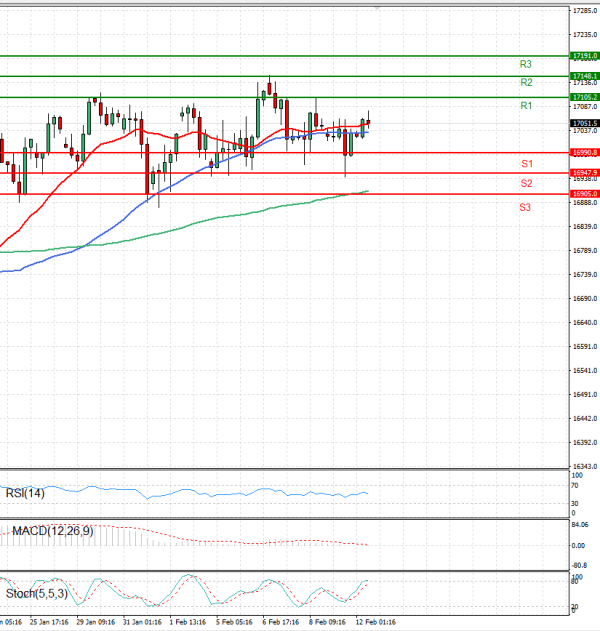Click the 1 Feb 13:16 time axis label
Viewport: 600px width, 631px height.
click(x=187, y=621)
